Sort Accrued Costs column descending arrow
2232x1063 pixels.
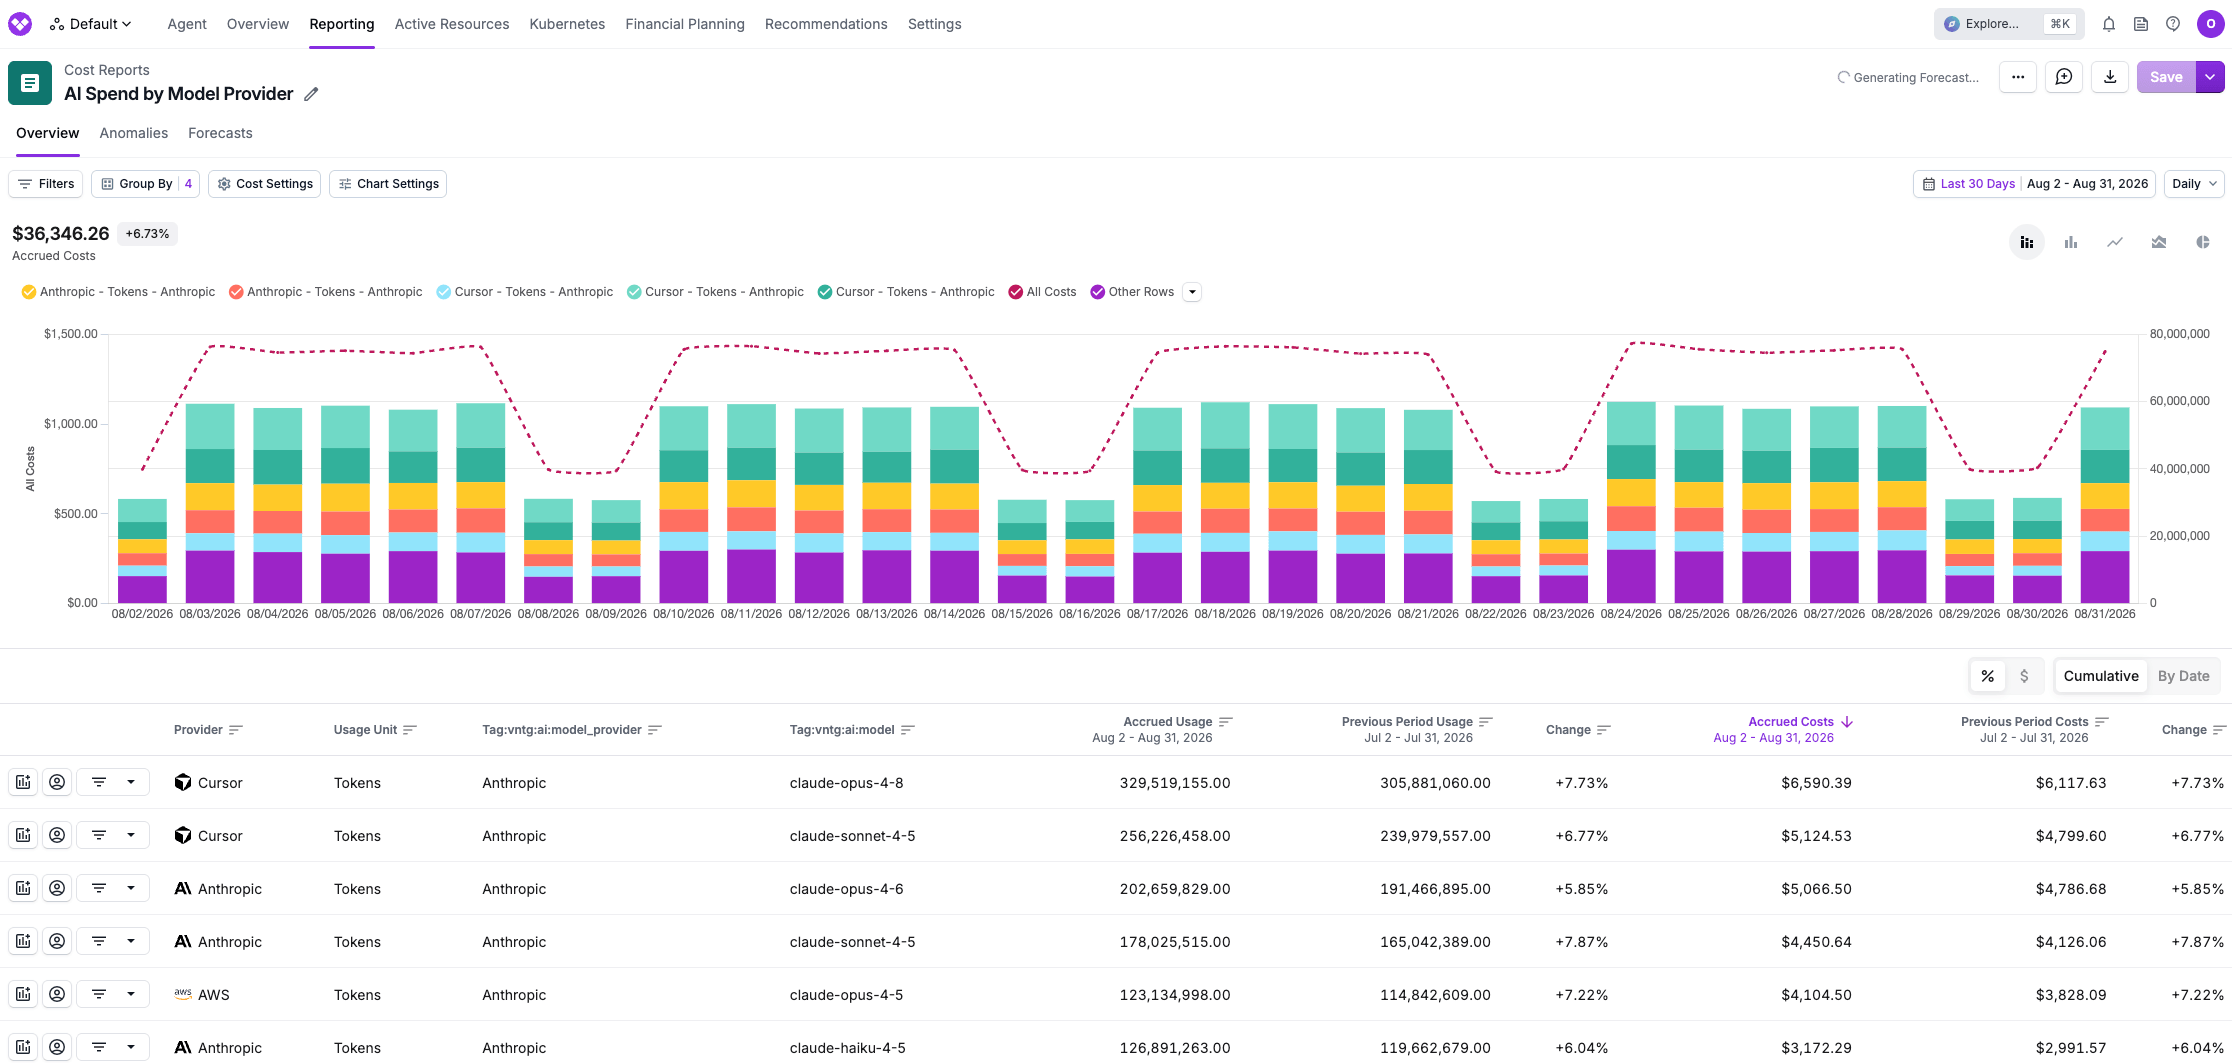pos(1847,722)
